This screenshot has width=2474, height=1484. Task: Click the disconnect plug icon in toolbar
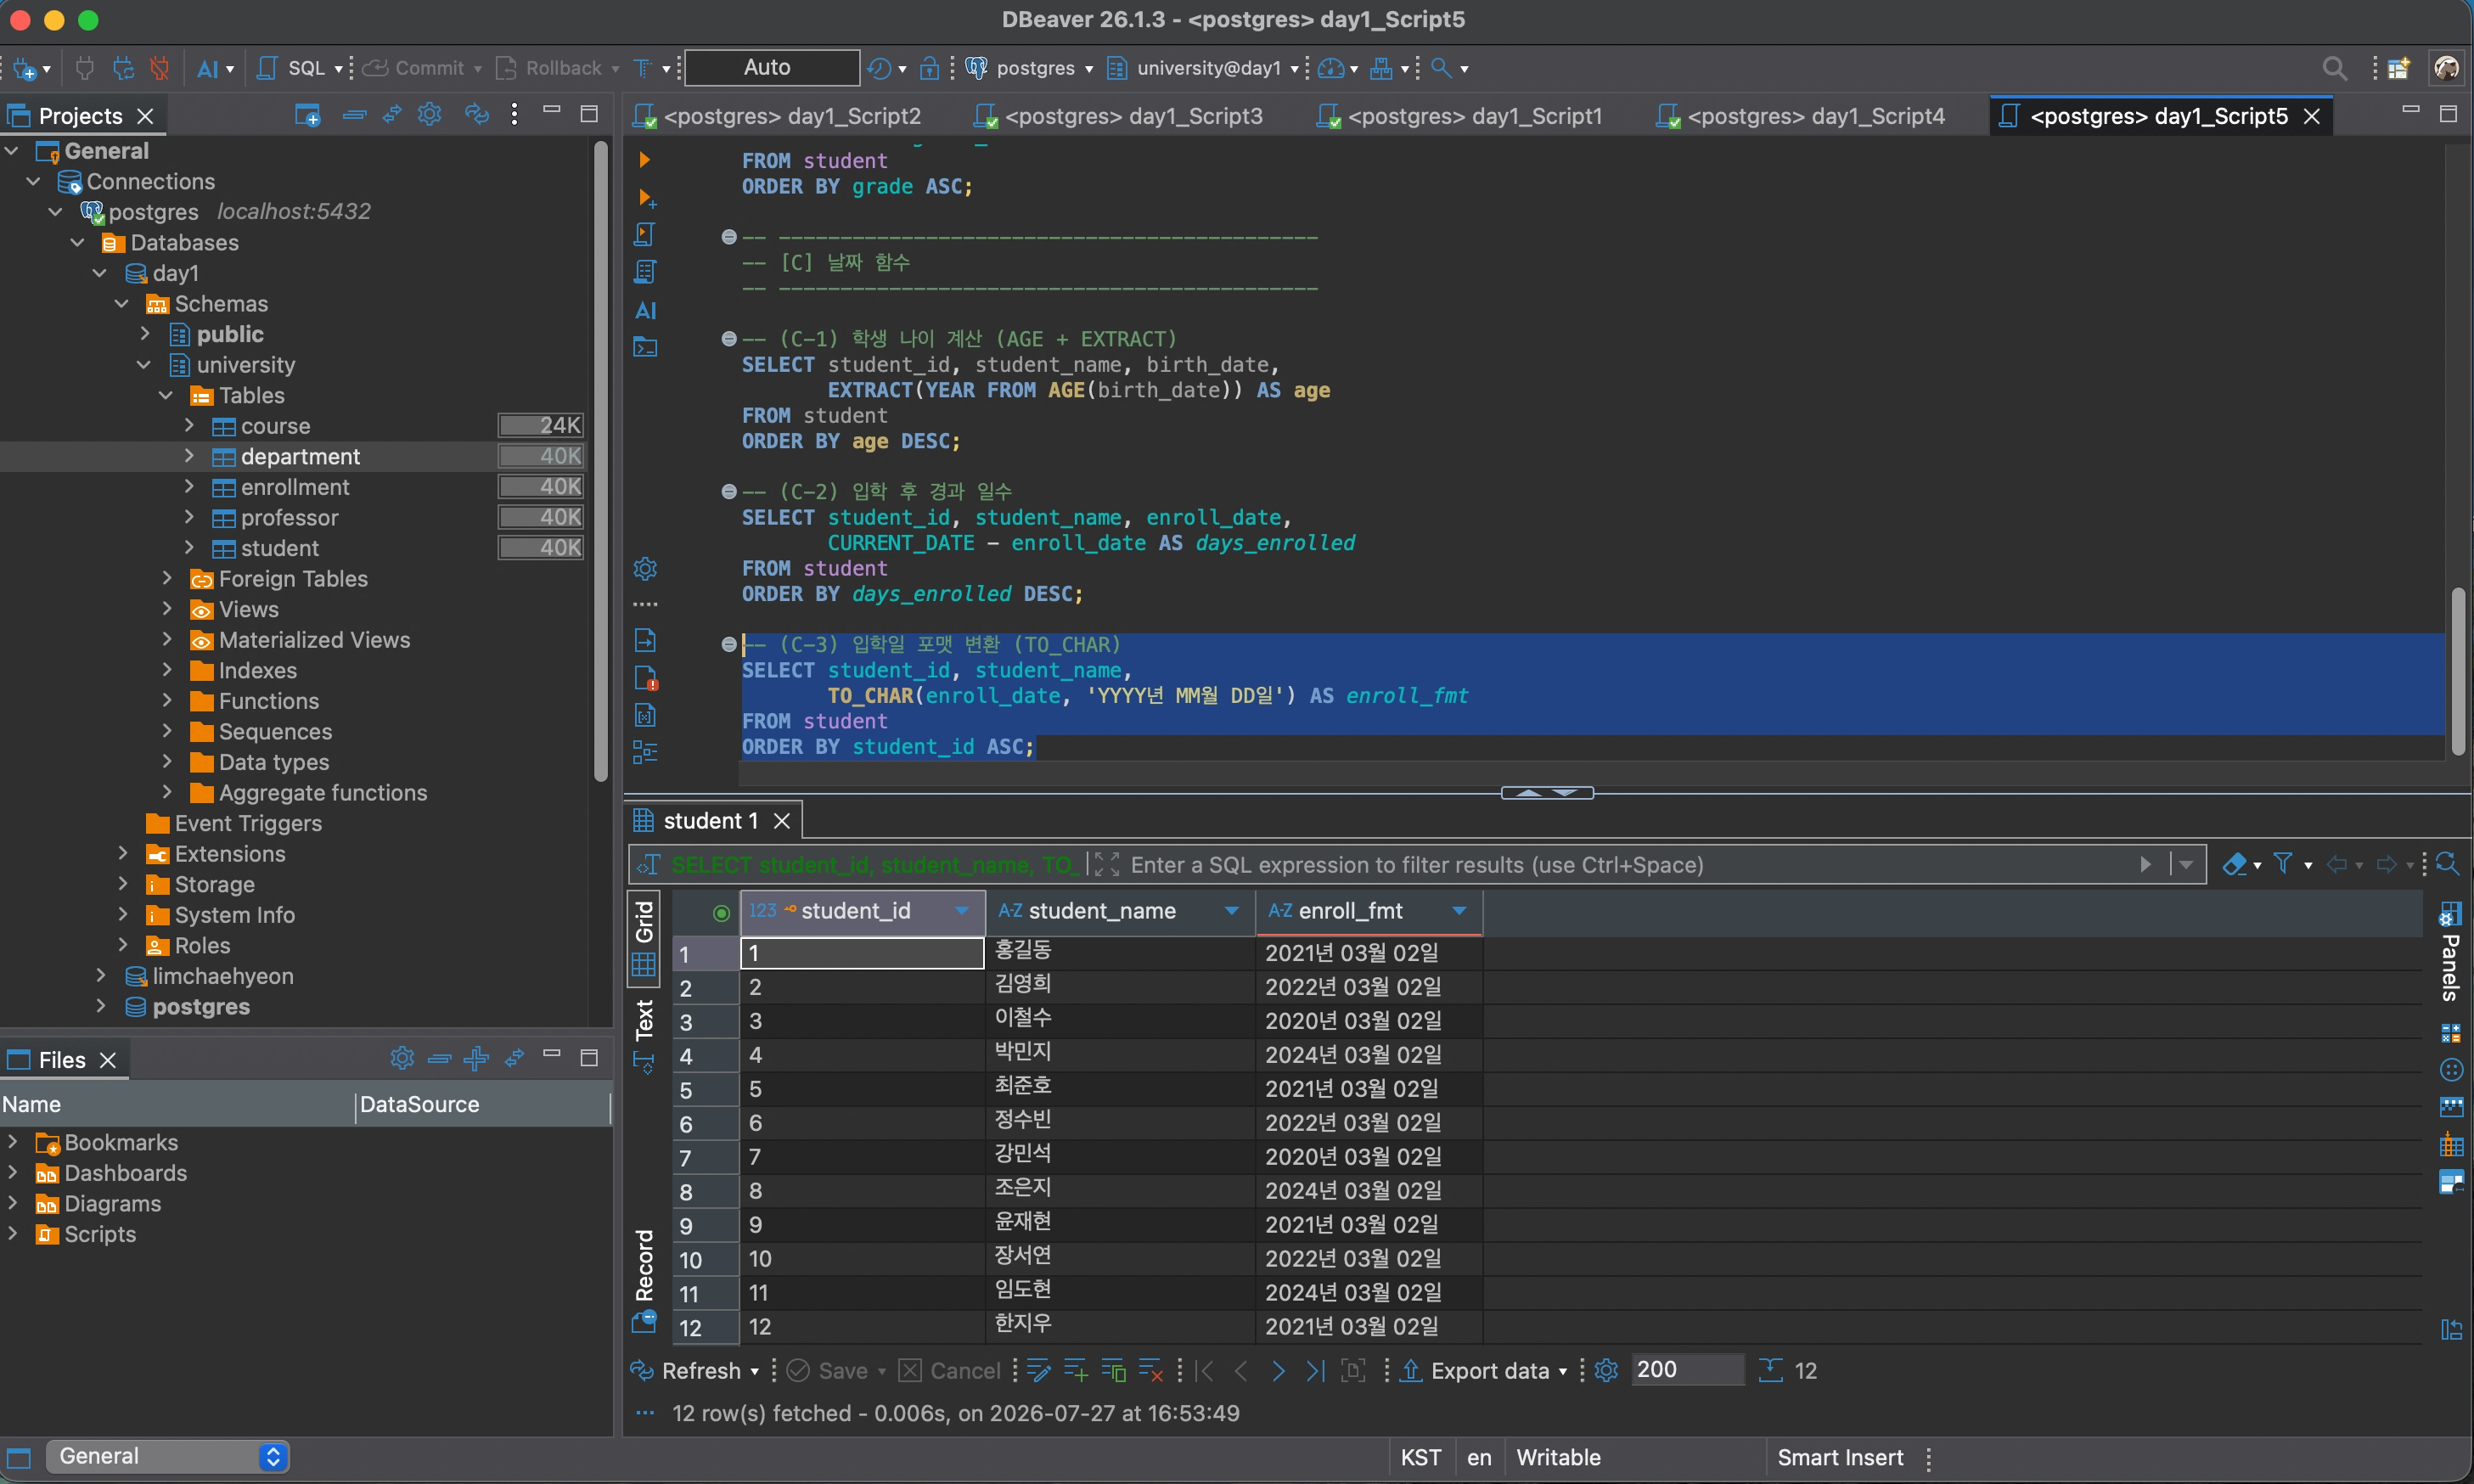pos(159,68)
